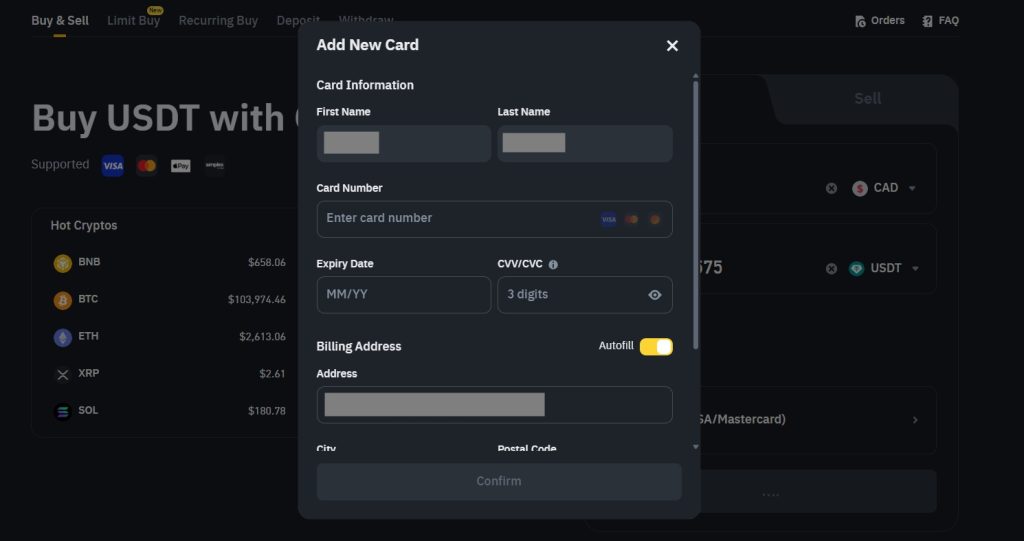Click the Orders icon
The height and width of the screenshot is (541, 1024).
coord(860,21)
